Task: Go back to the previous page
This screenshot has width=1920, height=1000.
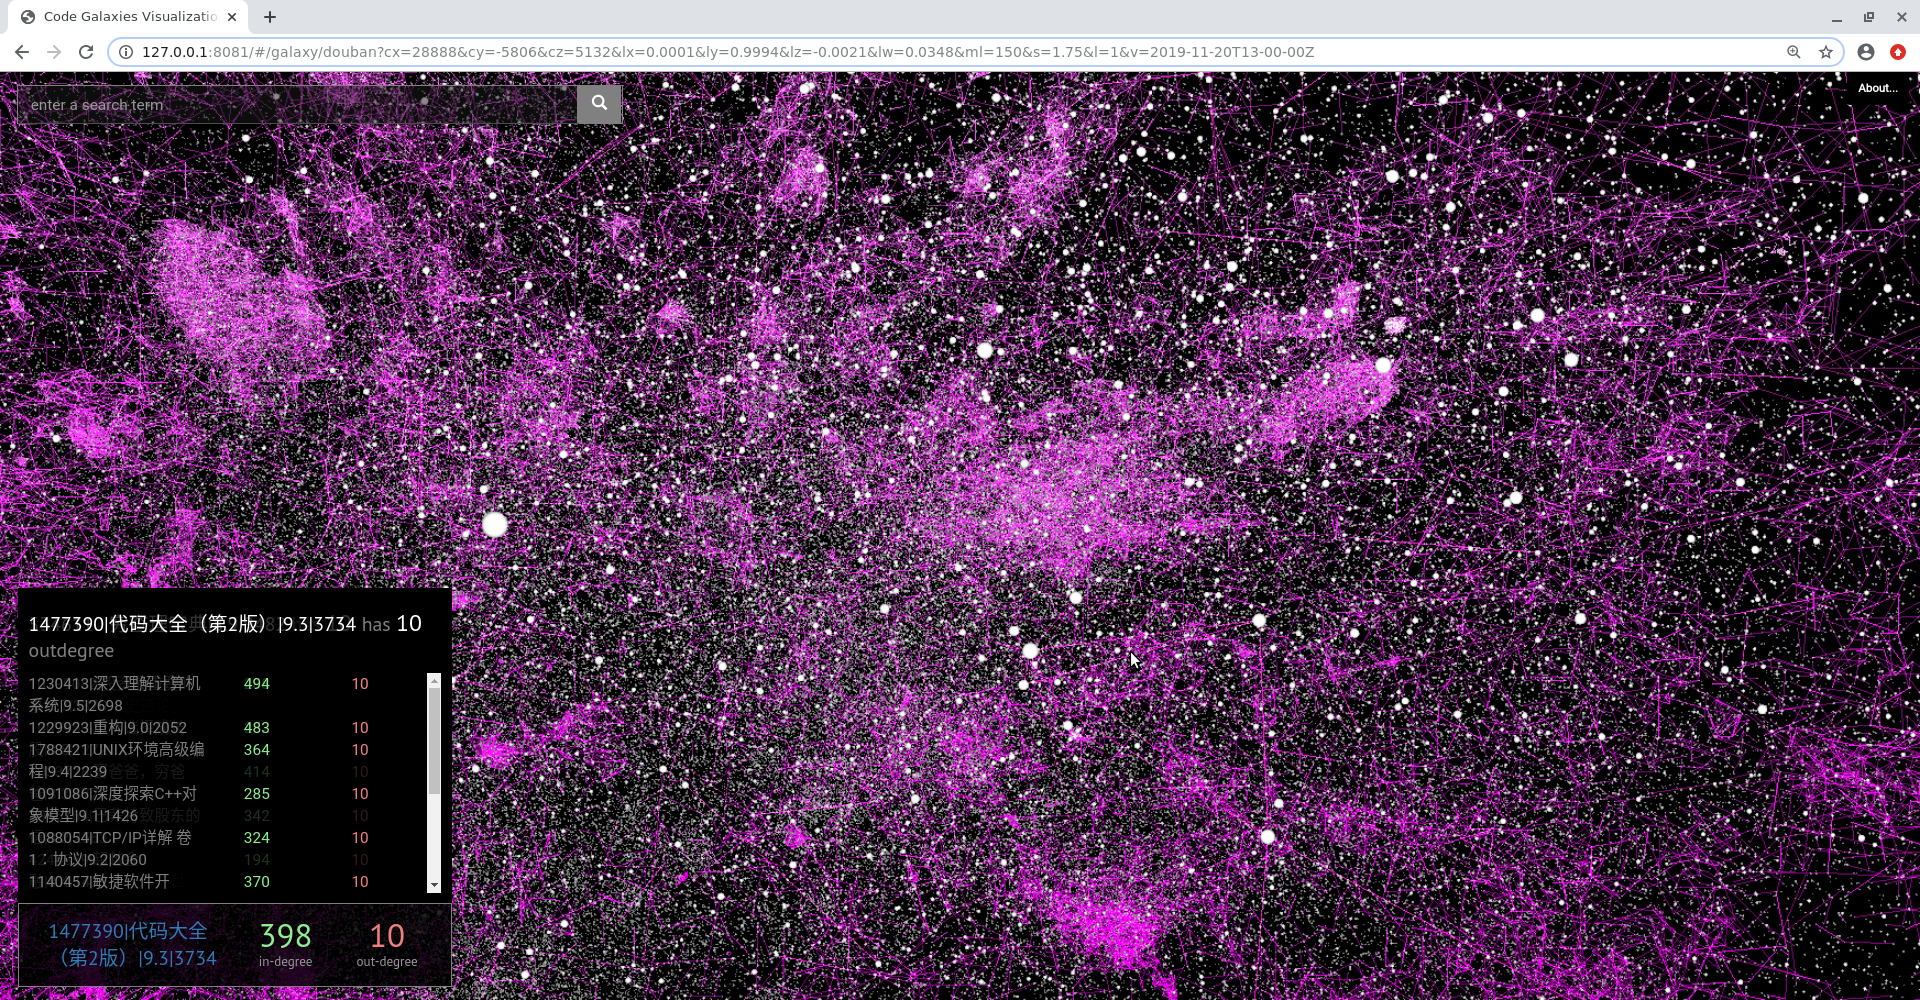Action: tap(22, 52)
